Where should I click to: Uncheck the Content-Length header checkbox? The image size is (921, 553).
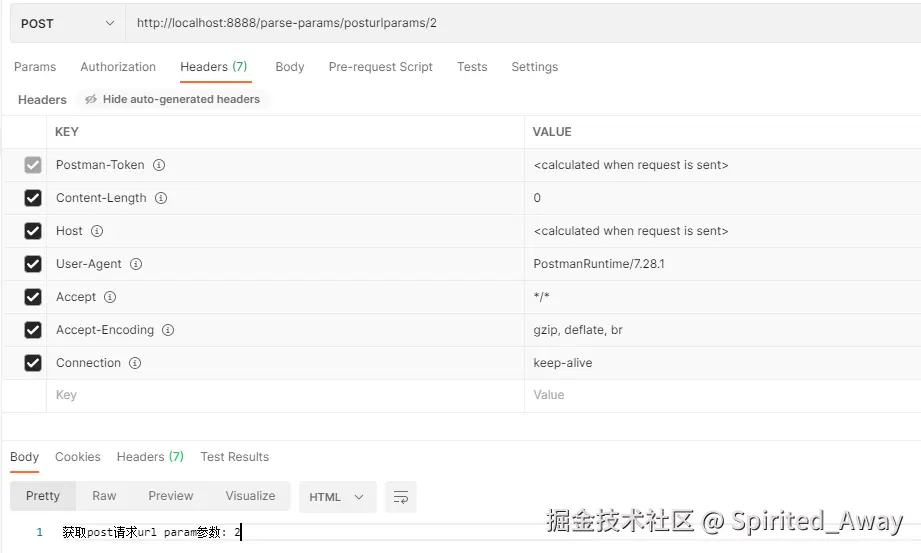point(33,198)
